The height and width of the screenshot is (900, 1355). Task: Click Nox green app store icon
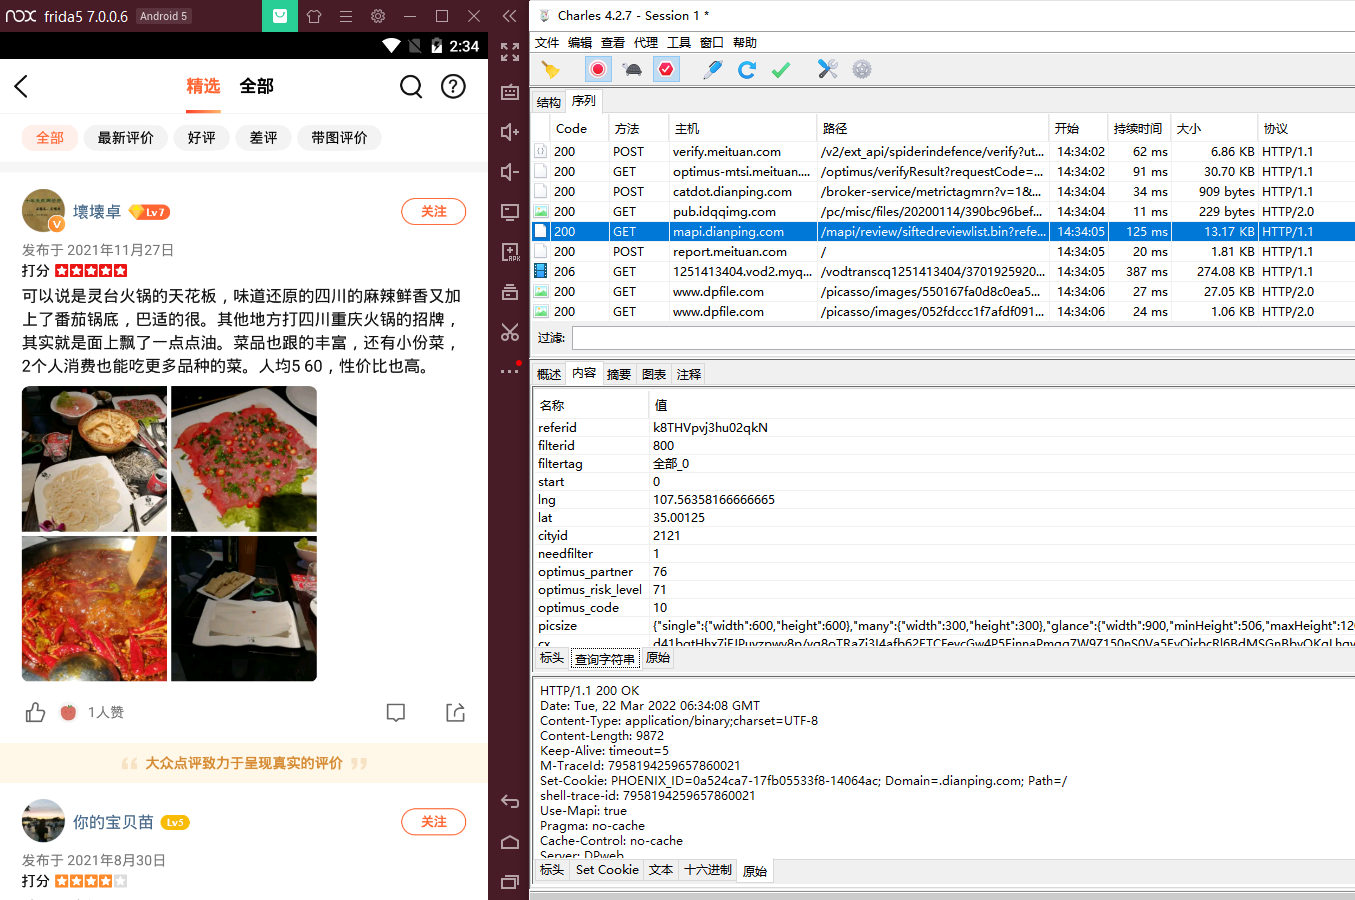[x=280, y=16]
